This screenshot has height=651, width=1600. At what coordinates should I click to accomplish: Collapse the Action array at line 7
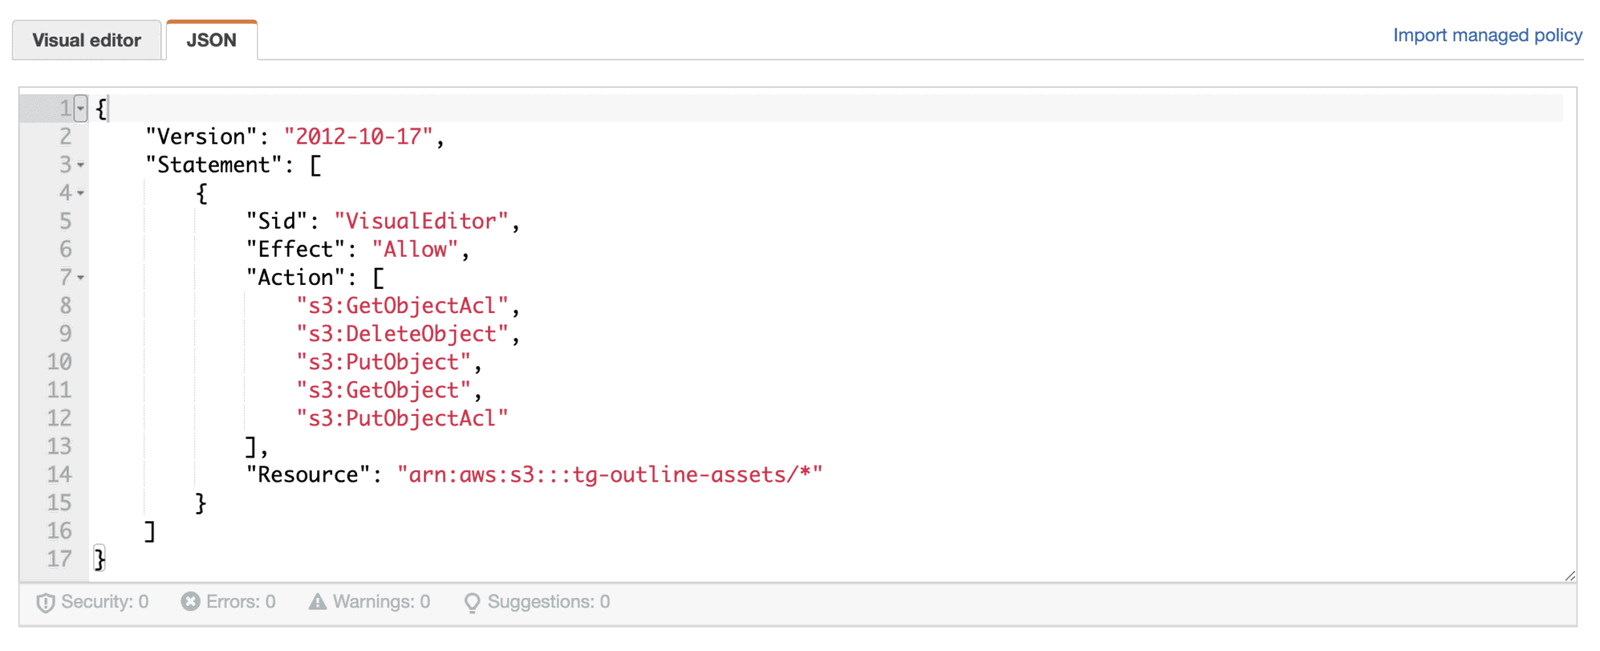click(x=81, y=278)
